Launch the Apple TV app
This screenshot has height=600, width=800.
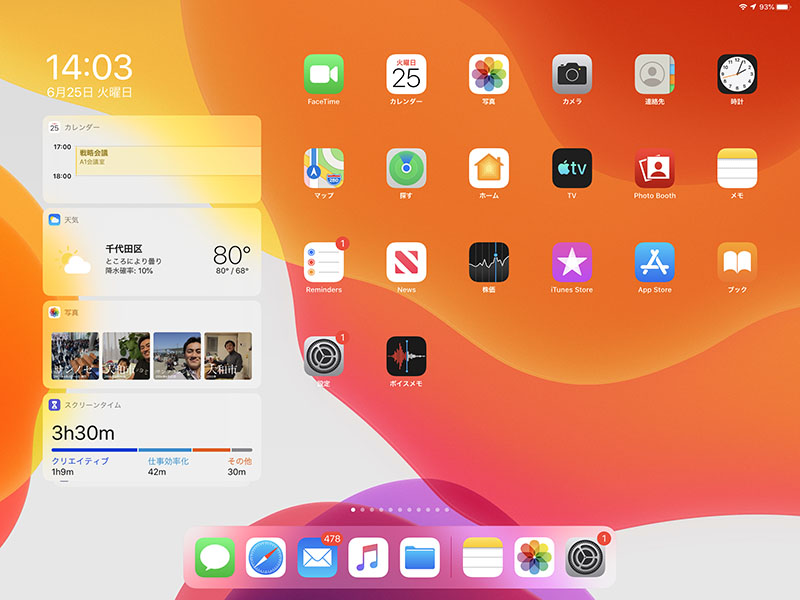click(572, 168)
